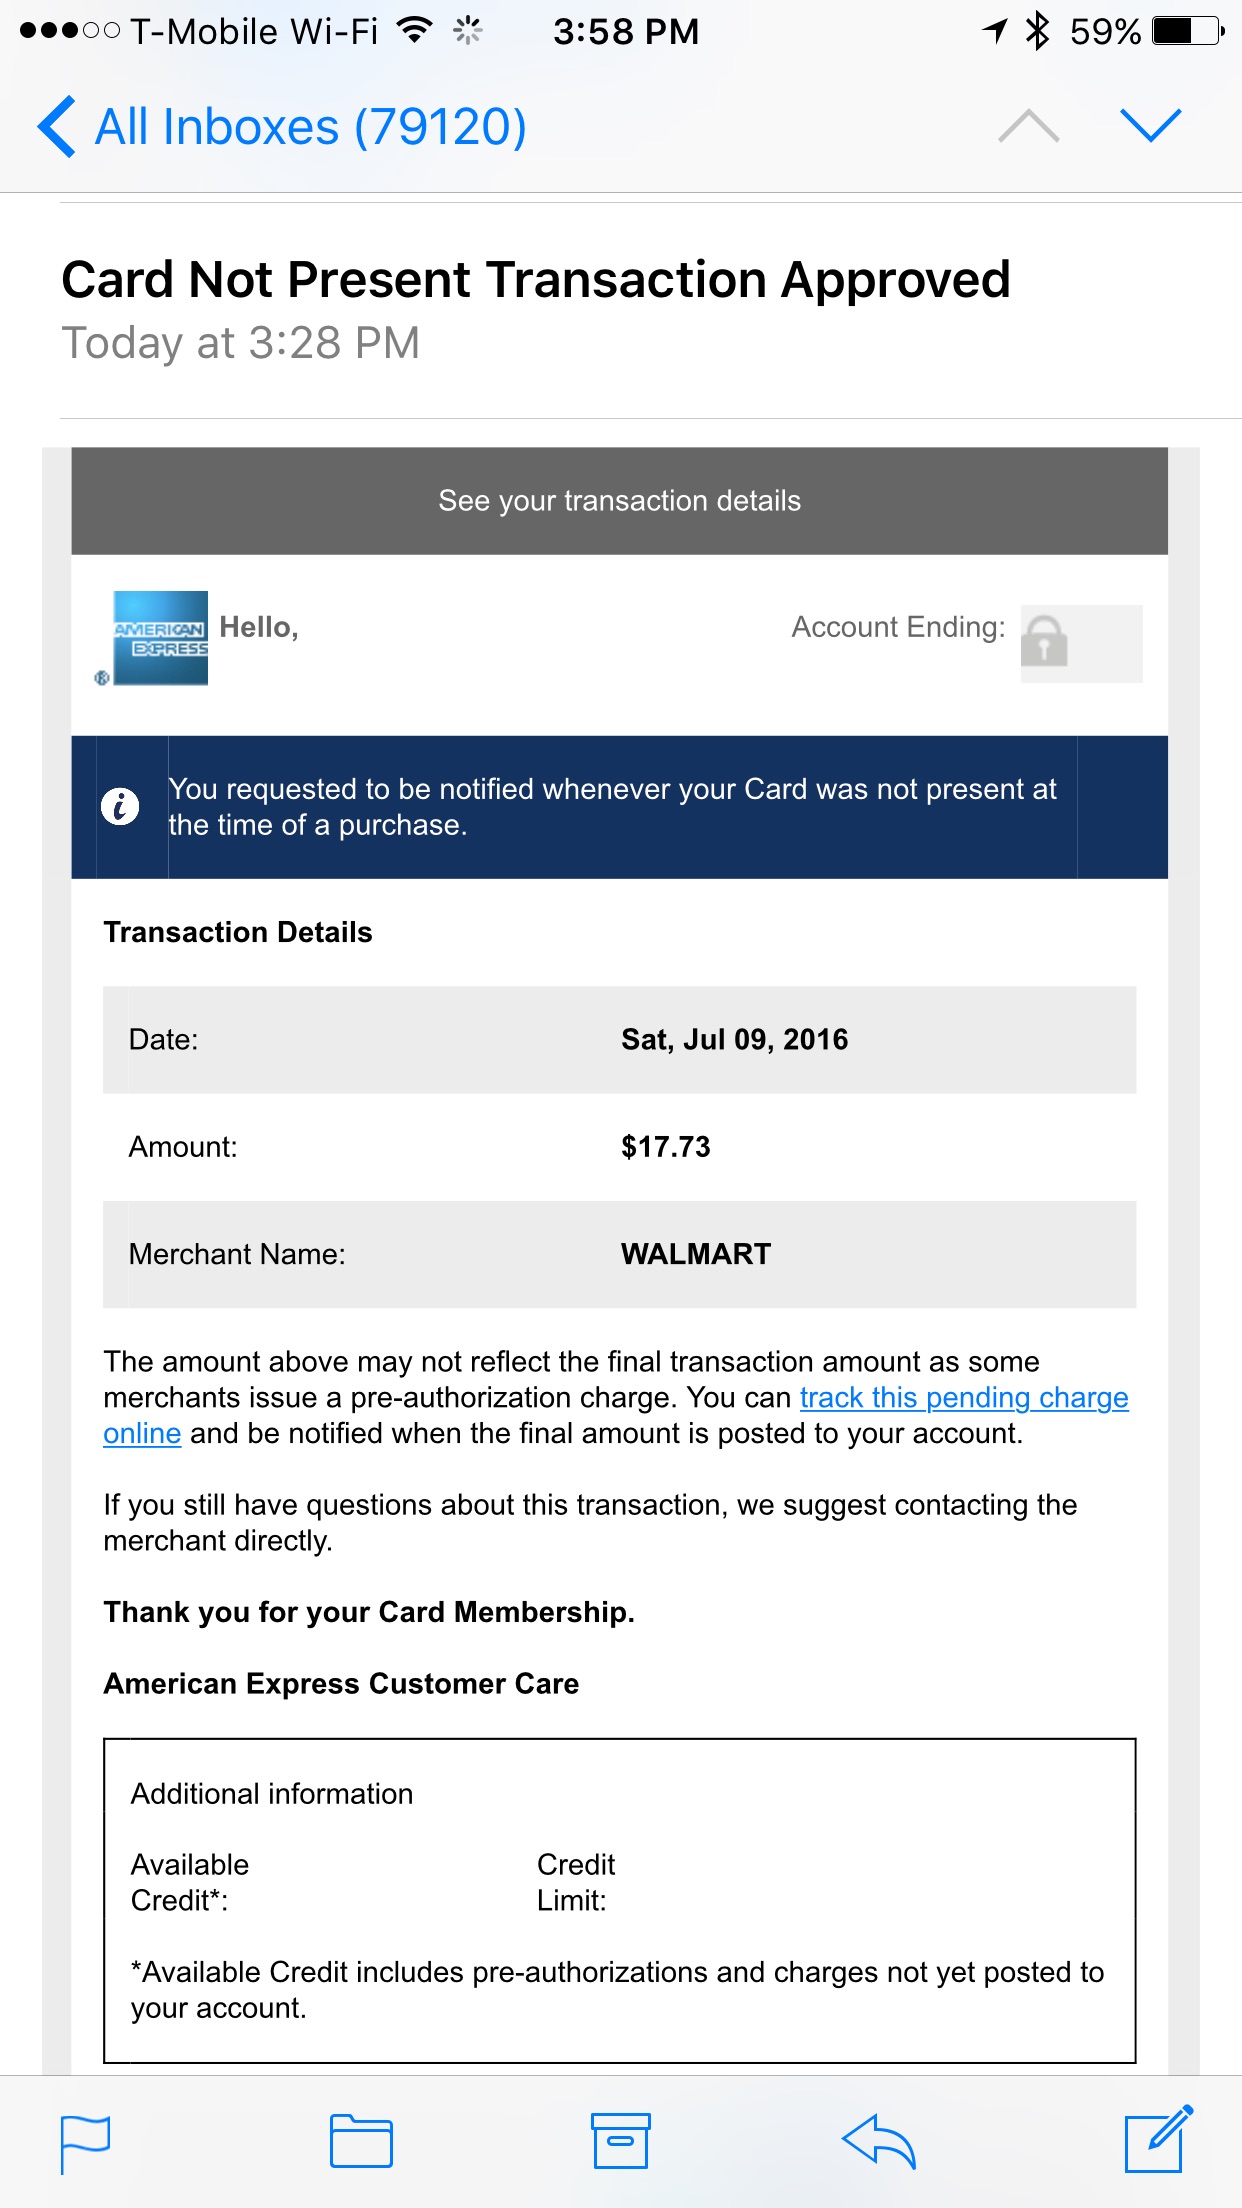Compose a new message with pencil icon

(1158, 2139)
